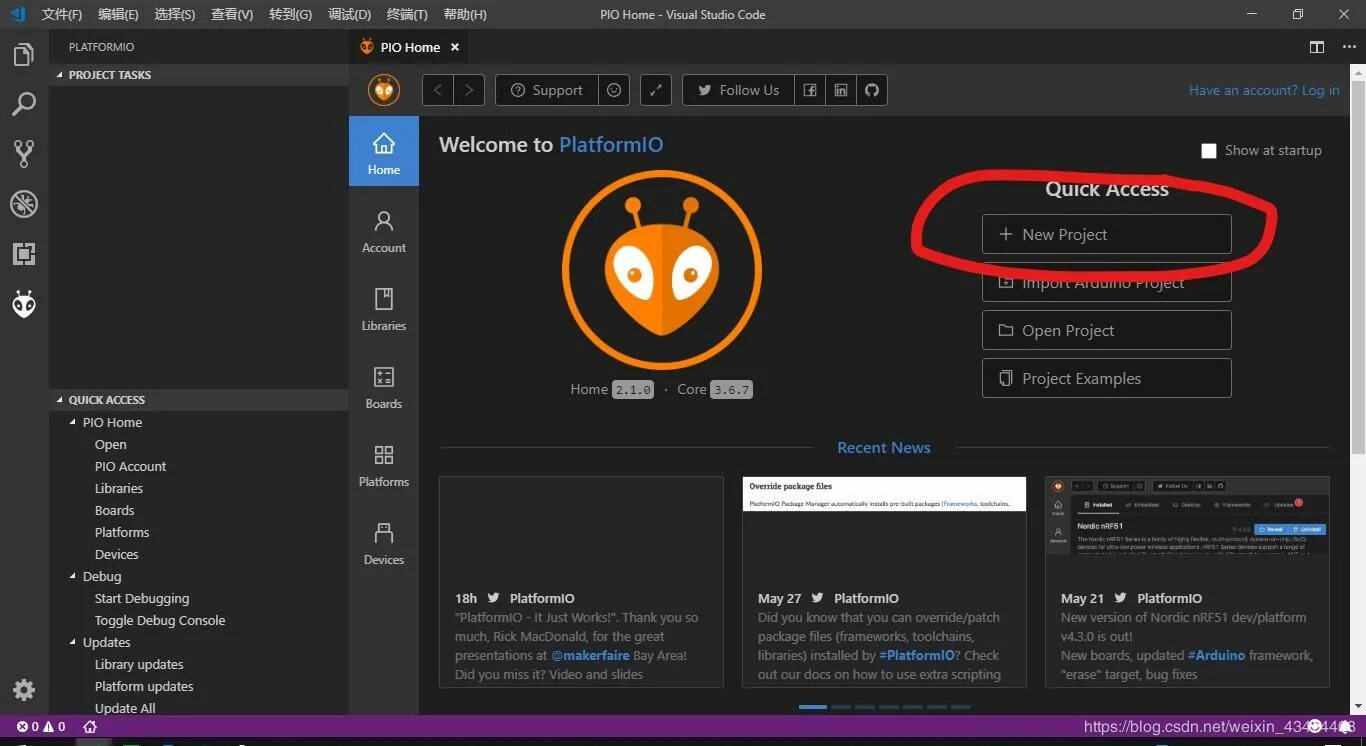Open the 终端(T) menu
1366x746 pixels.
click(407, 14)
